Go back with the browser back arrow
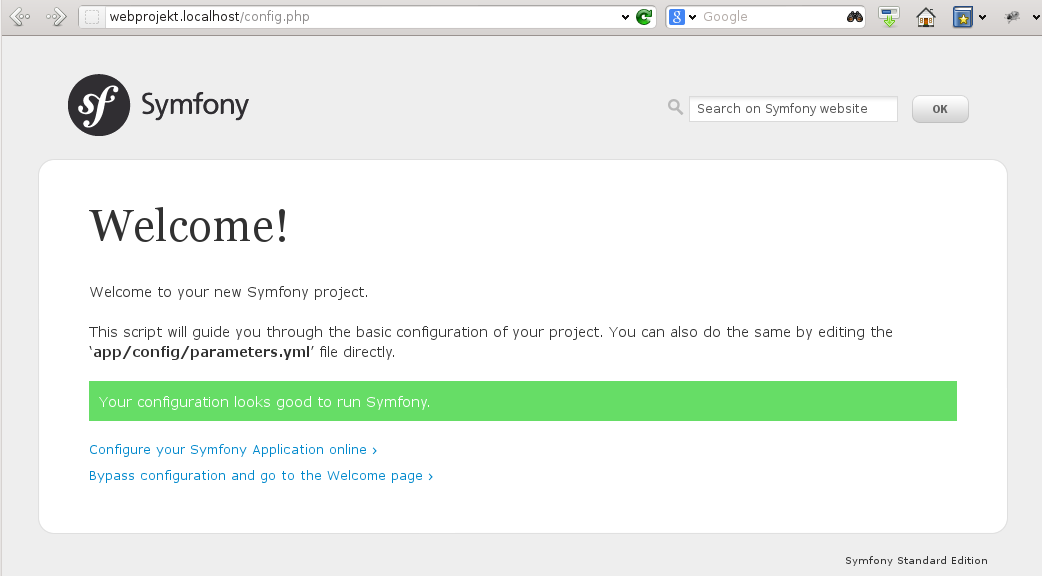The height and width of the screenshot is (576, 1042). [21, 17]
